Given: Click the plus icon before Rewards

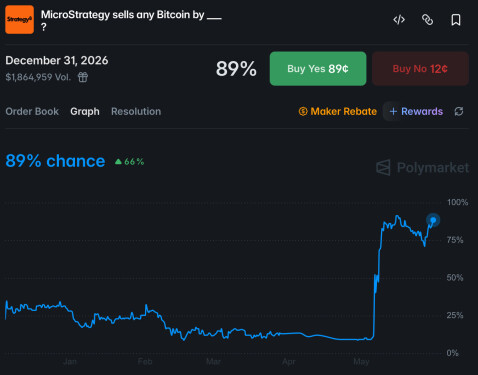Looking at the screenshot, I should click(x=393, y=111).
